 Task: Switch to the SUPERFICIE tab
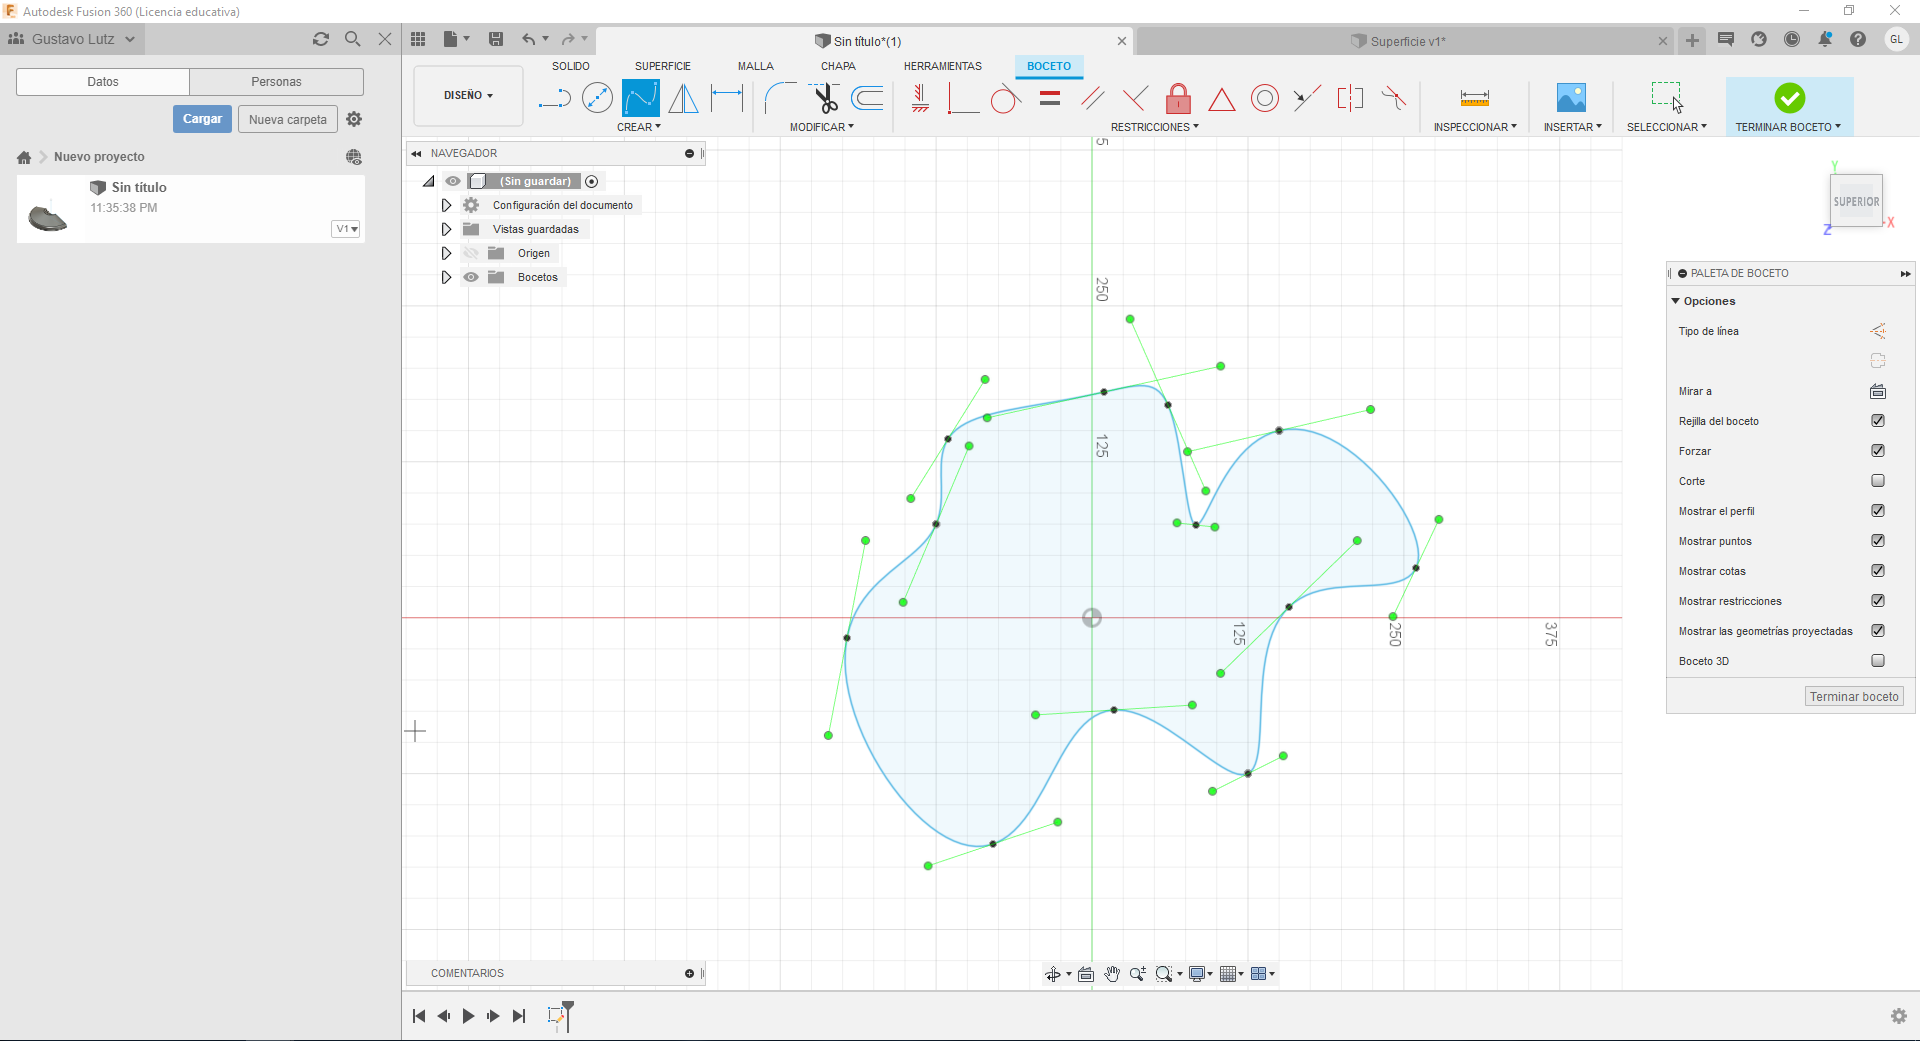(x=663, y=66)
